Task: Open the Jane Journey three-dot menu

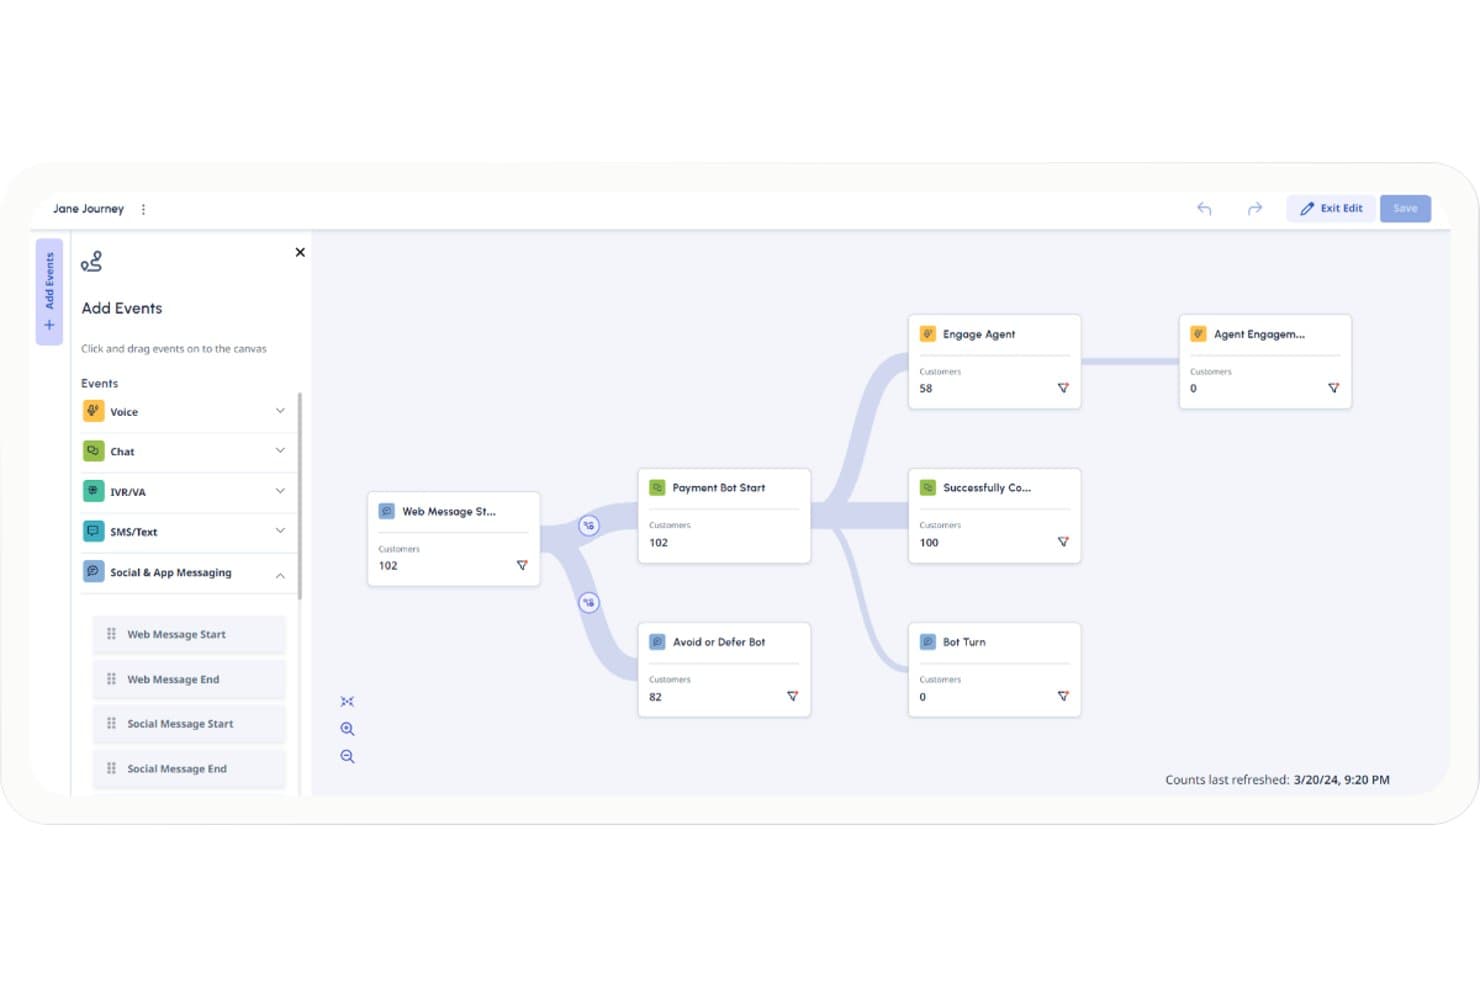Action: coord(143,209)
